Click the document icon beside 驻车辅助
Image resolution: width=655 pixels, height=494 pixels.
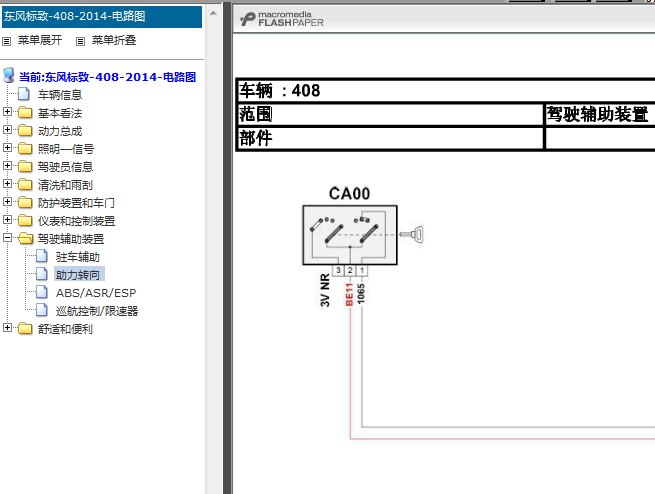coord(42,256)
